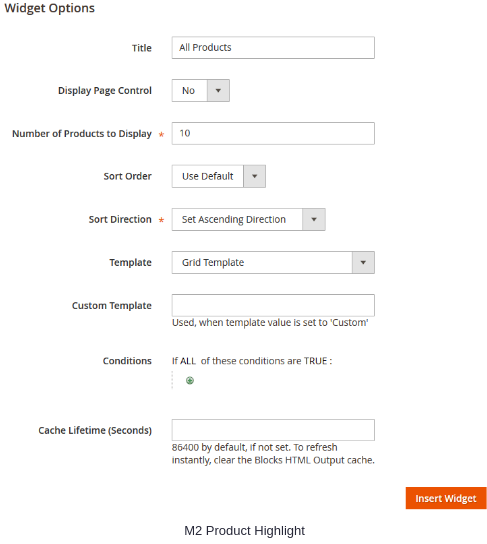The image size is (487, 544).
Task: Focus the Title input field
Action: 273,48
